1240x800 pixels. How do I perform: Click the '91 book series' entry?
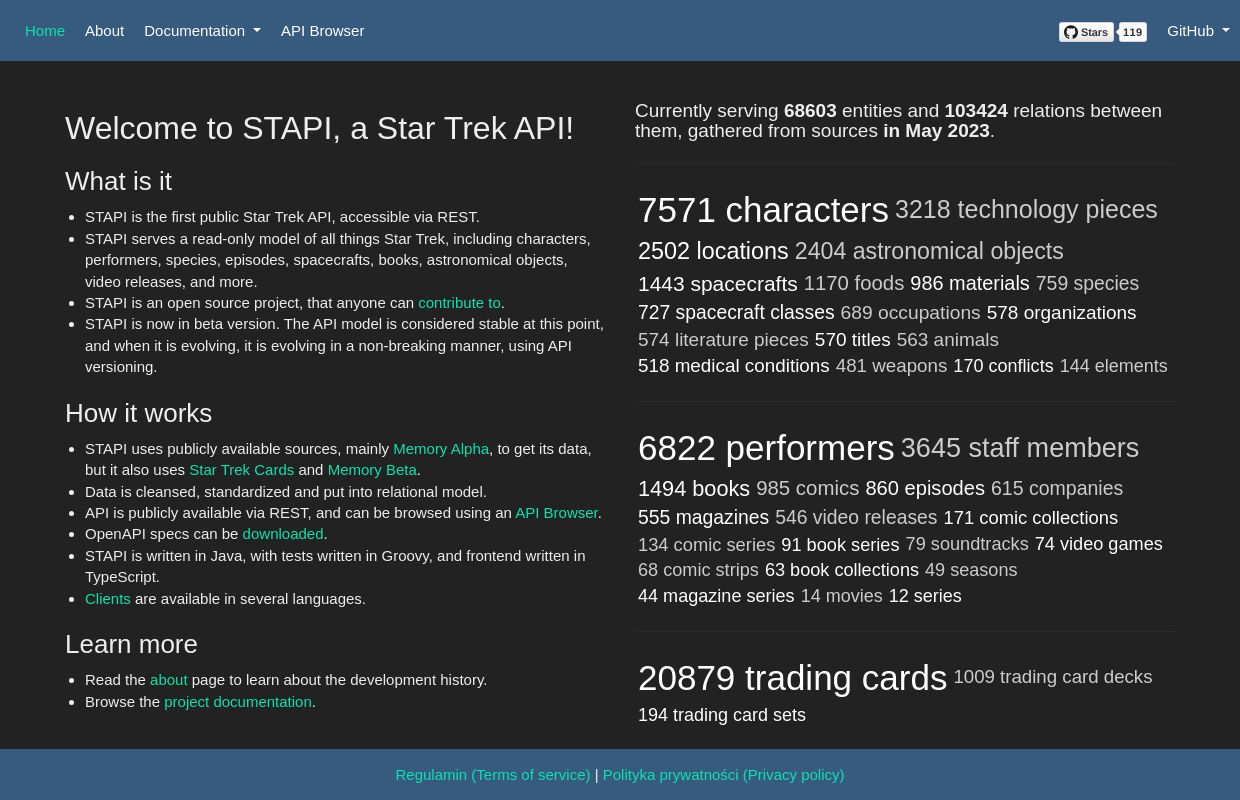coord(840,545)
